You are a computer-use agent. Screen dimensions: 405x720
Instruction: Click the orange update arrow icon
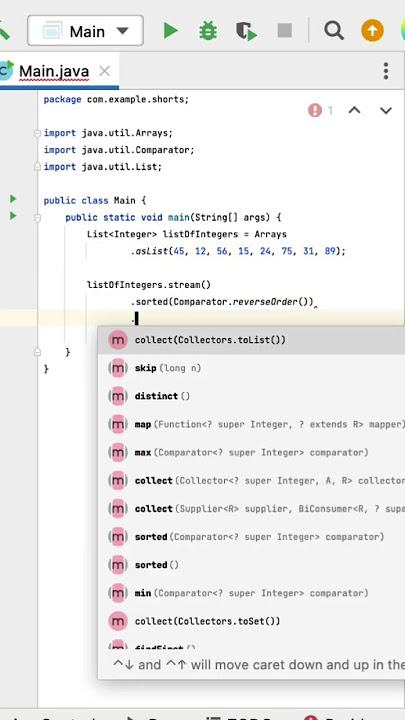pos(372,31)
